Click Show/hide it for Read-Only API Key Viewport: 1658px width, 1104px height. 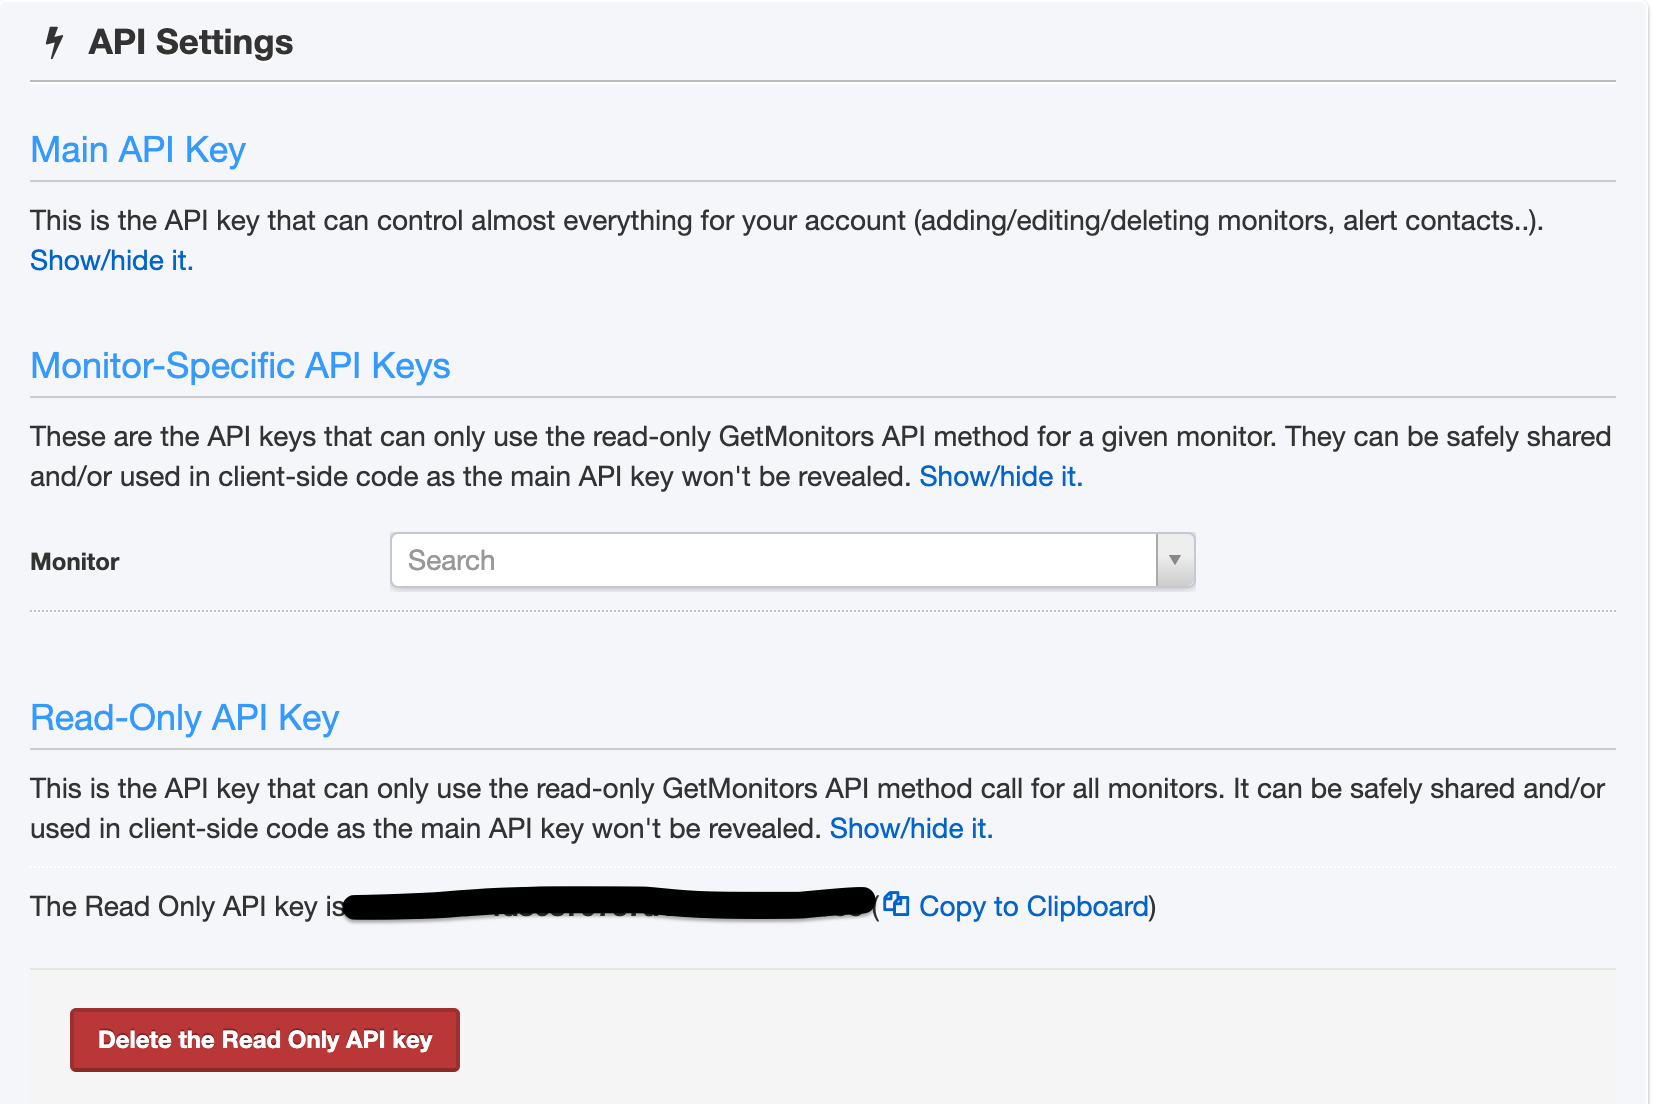pyautogui.click(x=911, y=828)
